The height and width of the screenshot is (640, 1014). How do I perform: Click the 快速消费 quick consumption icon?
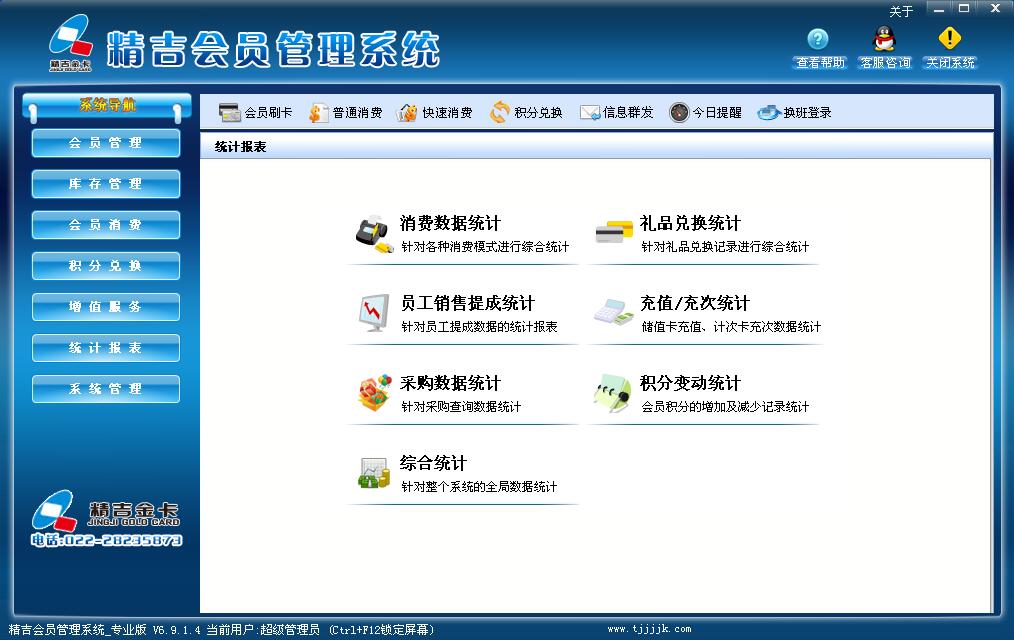coord(407,113)
